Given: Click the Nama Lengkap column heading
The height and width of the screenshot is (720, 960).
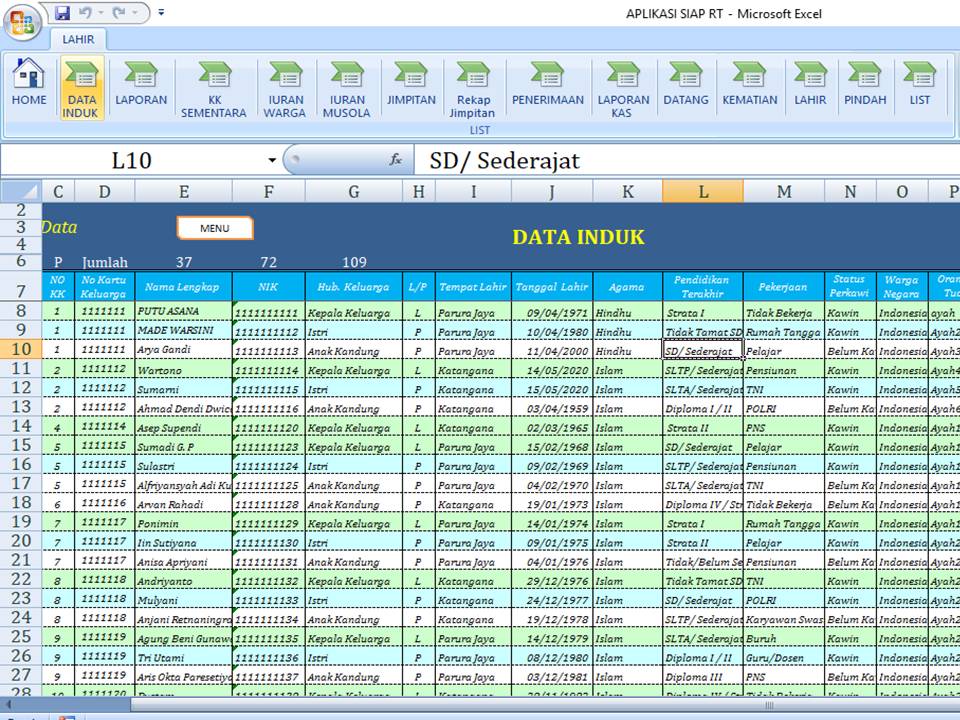Looking at the screenshot, I should coord(183,286).
